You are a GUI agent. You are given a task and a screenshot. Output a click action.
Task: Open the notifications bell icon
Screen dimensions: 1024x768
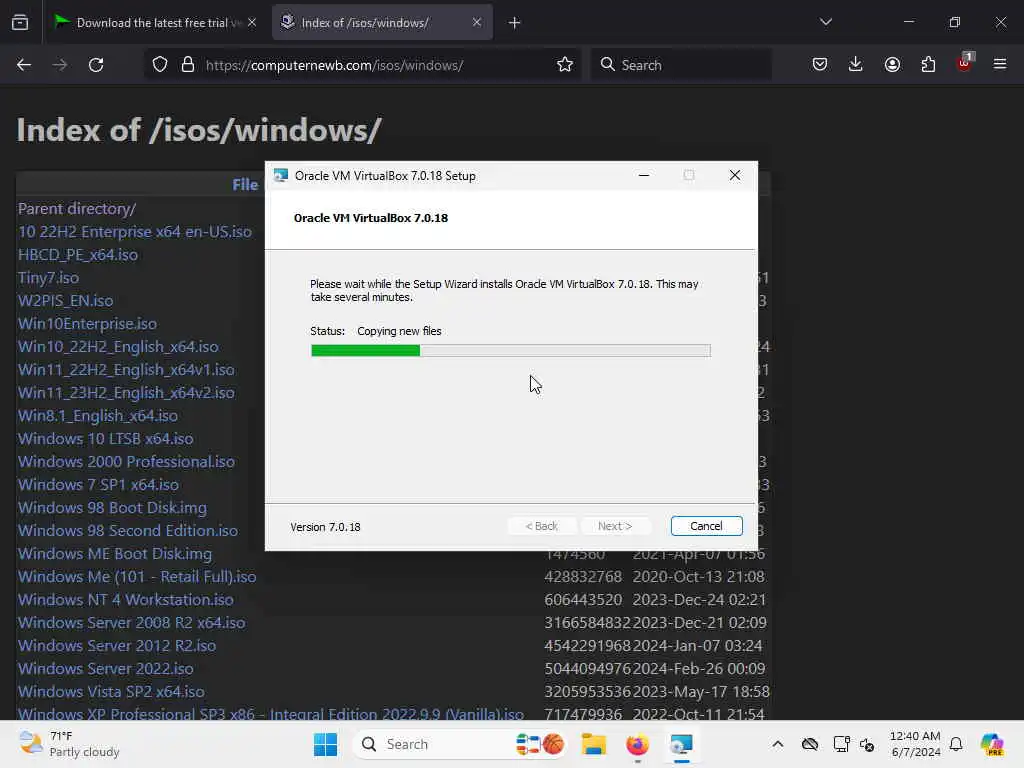coord(956,744)
